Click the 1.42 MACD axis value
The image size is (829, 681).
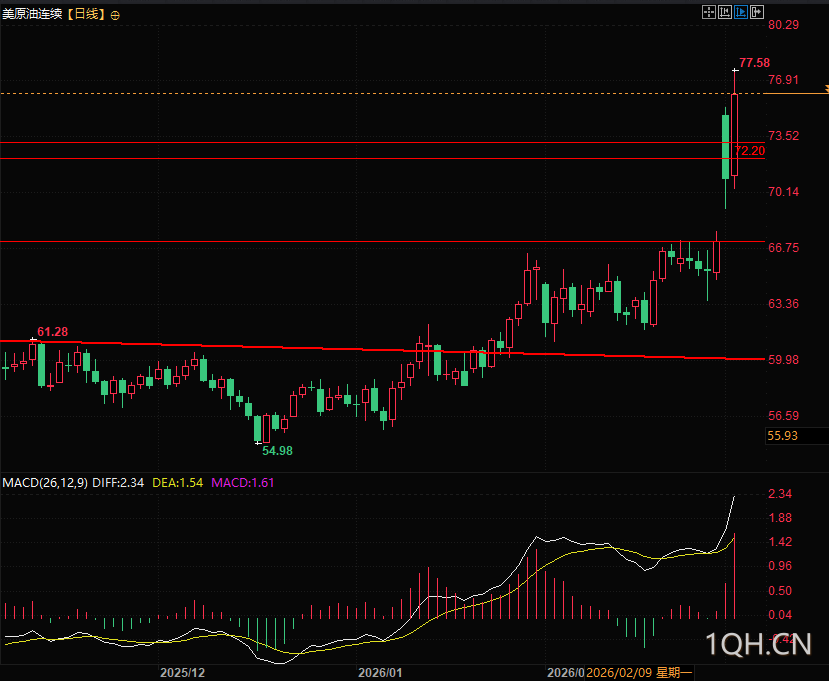click(780, 541)
